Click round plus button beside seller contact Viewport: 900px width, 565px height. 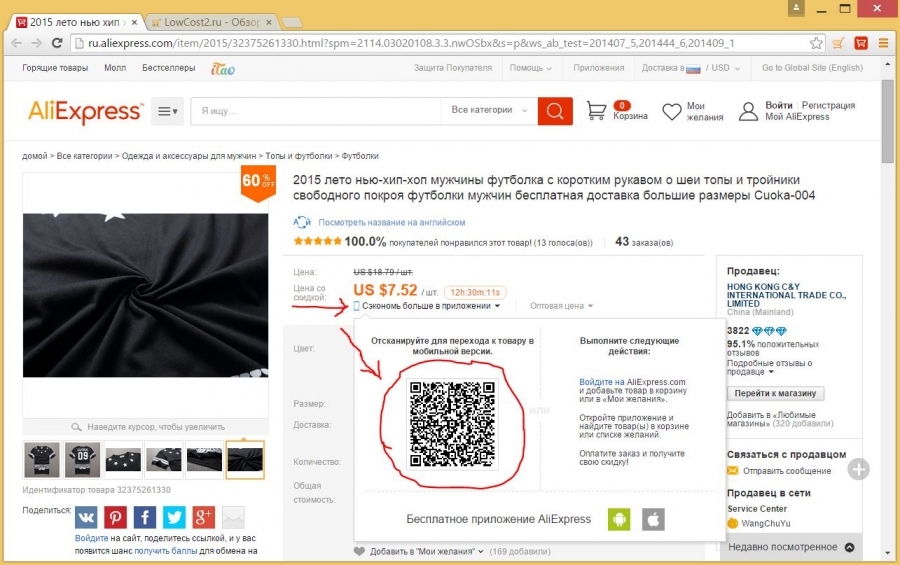click(859, 469)
